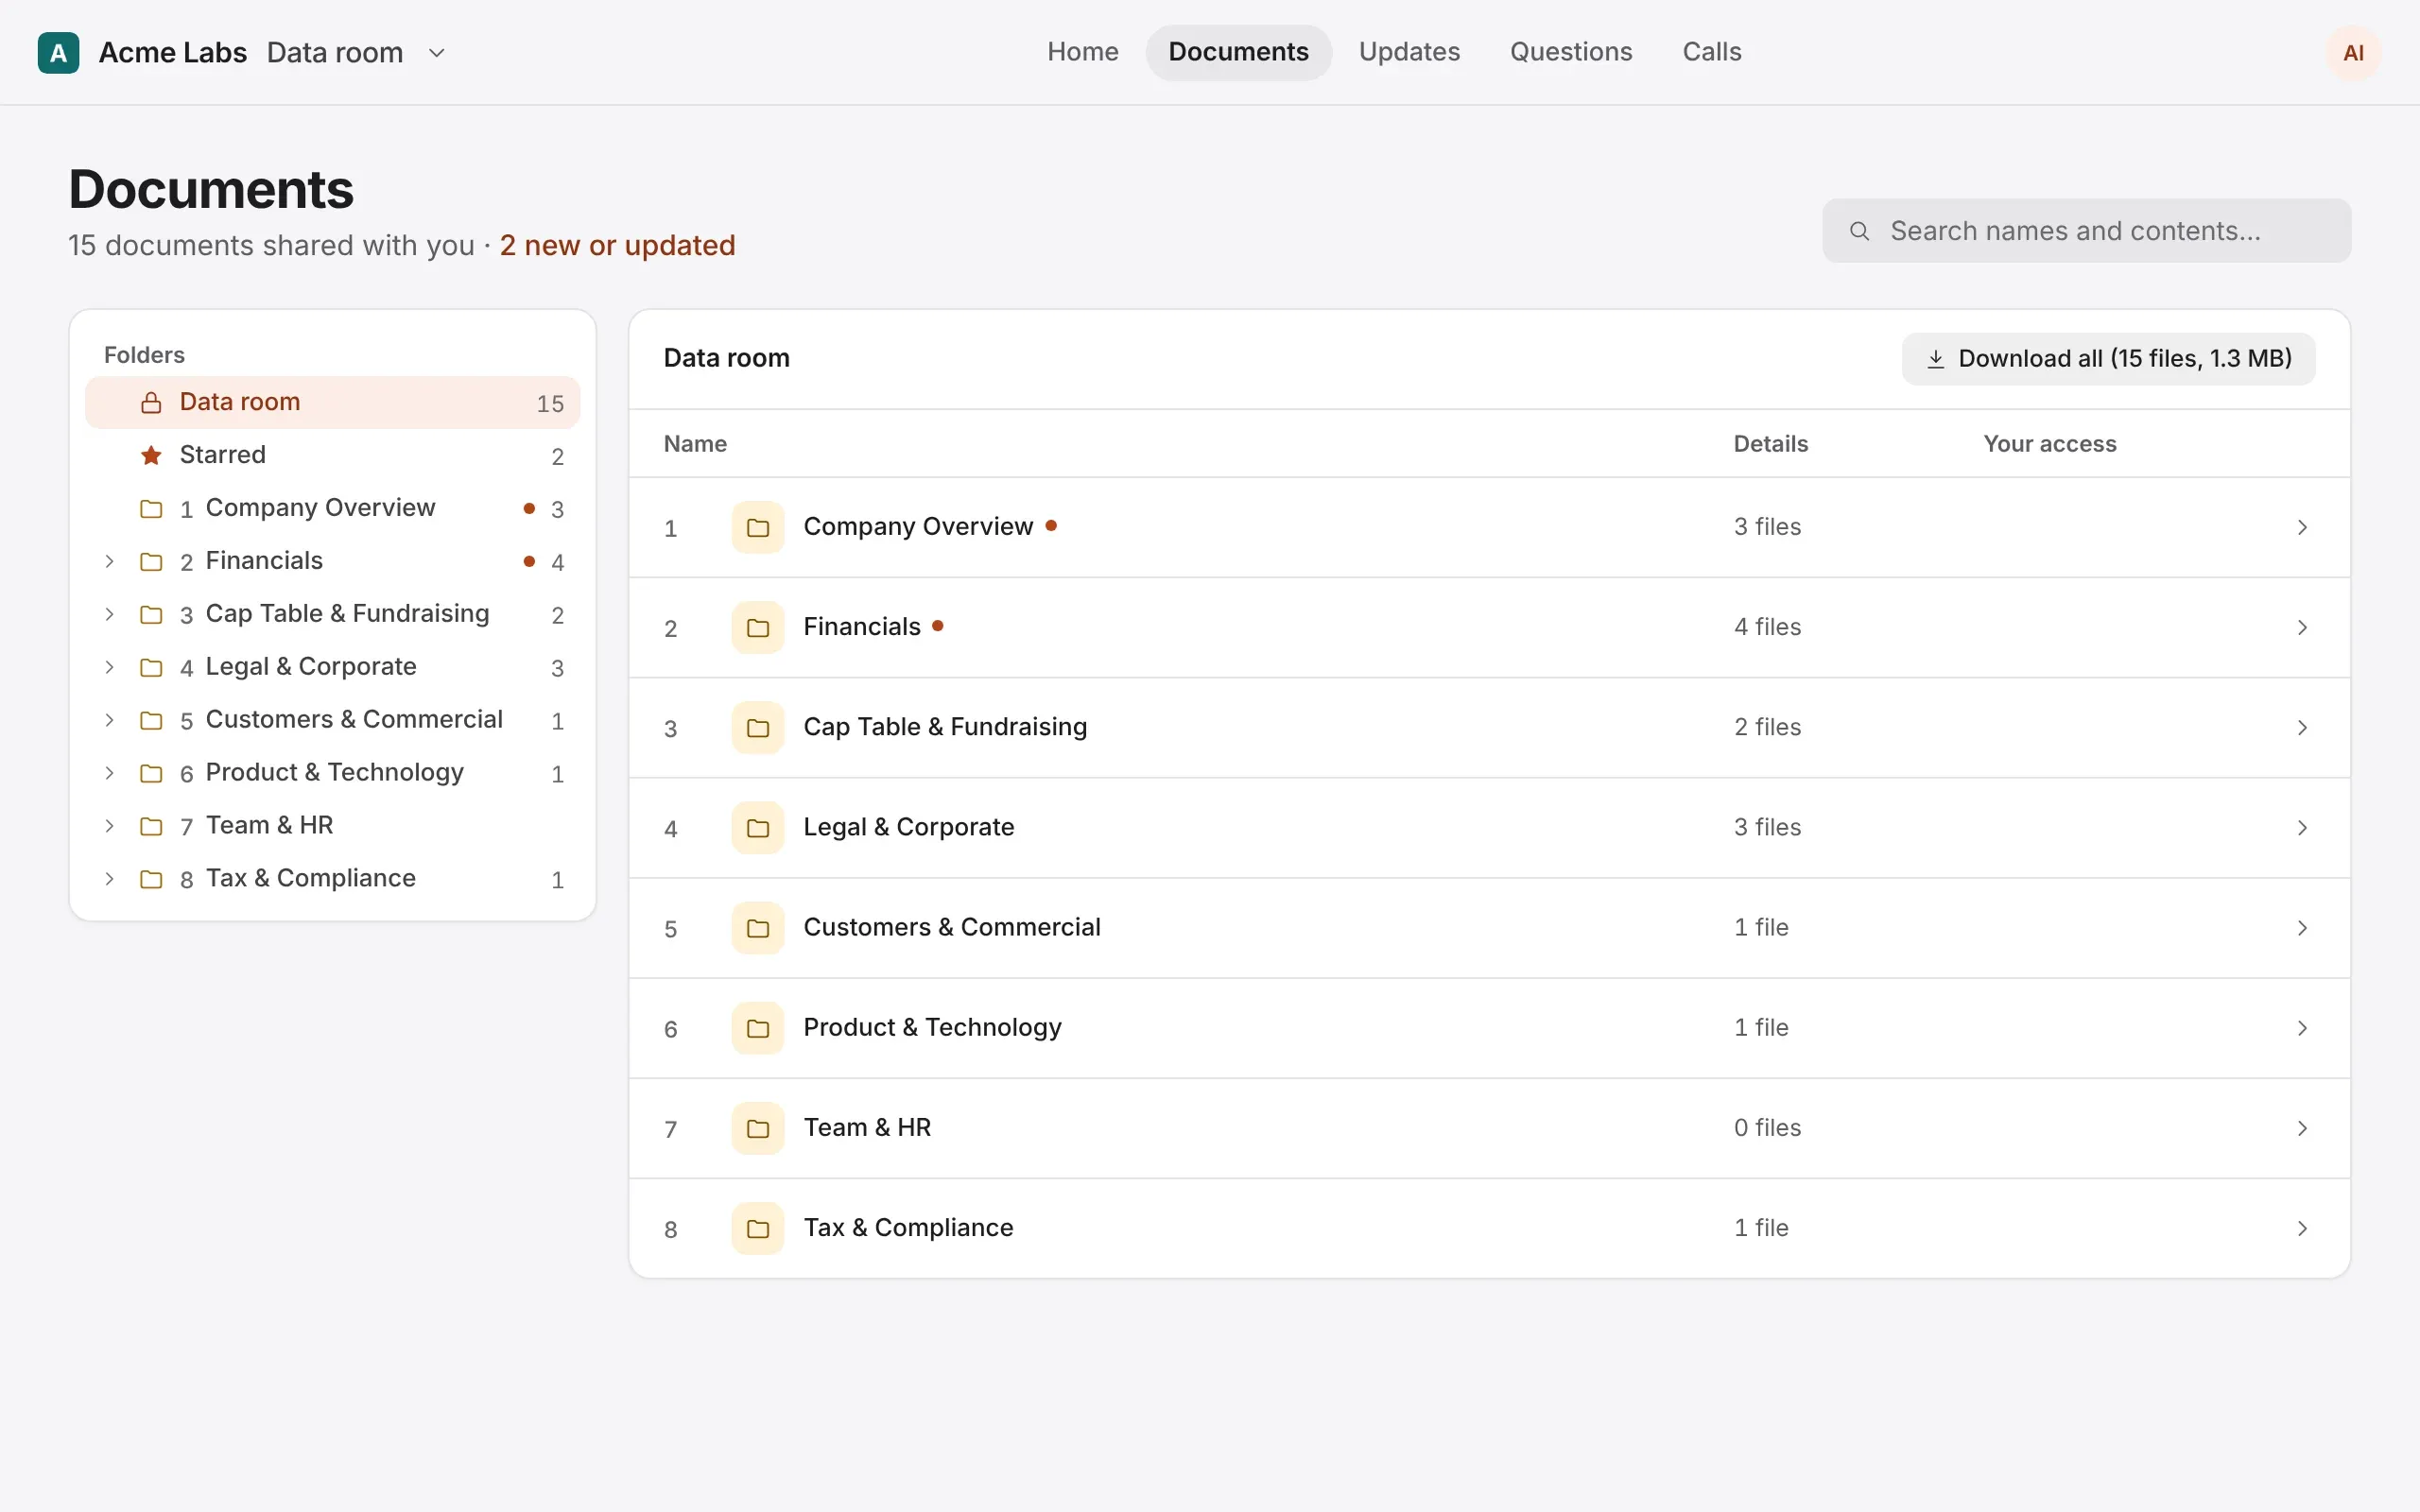Image resolution: width=2420 pixels, height=1512 pixels.
Task: Expand Legal & Corporate in sidebar
Action: 109,667
